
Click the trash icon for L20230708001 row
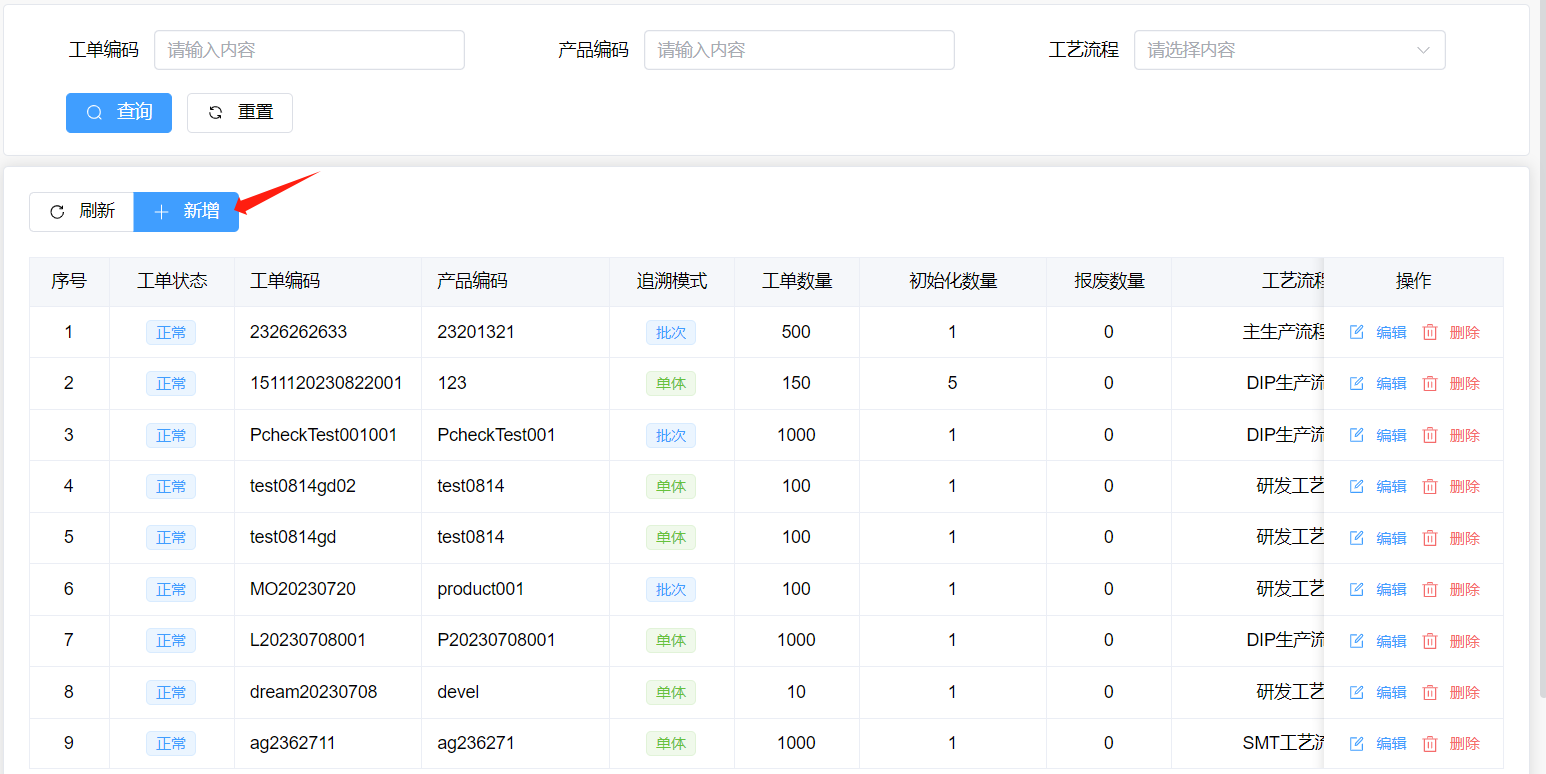tap(1430, 641)
